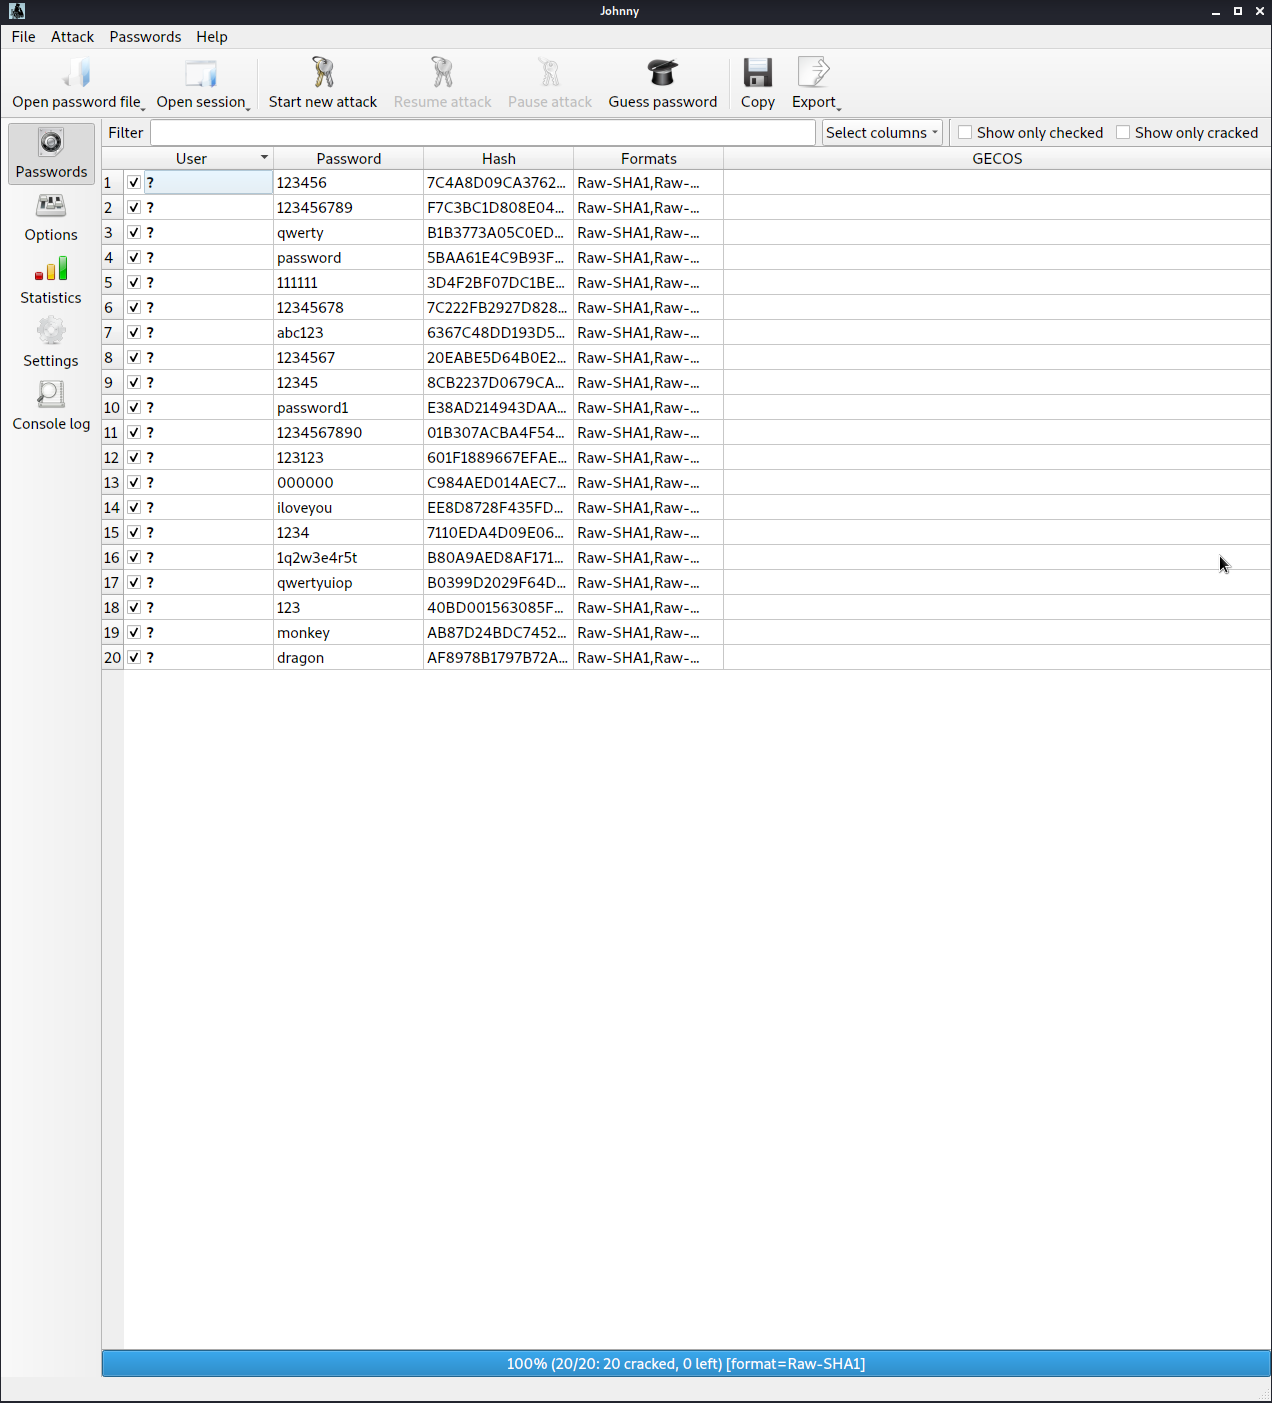
Task: Uncheck the row with password abc123
Action: [134, 332]
